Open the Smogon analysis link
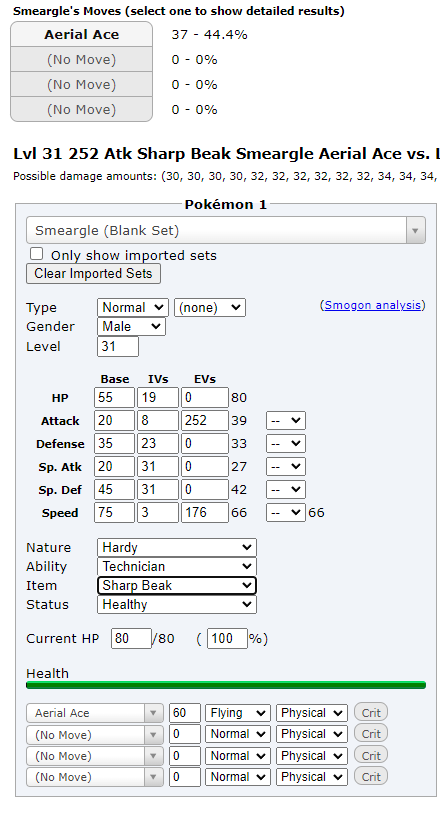 click(372, 305)
